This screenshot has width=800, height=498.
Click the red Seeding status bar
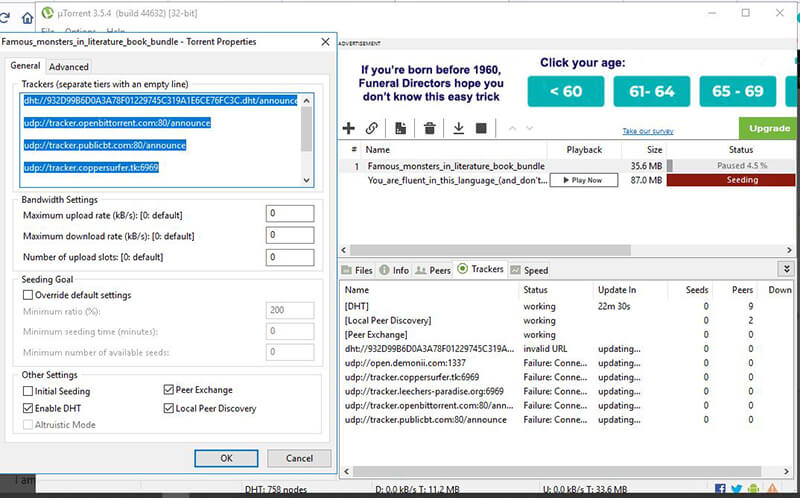click(x=730, y=180)
